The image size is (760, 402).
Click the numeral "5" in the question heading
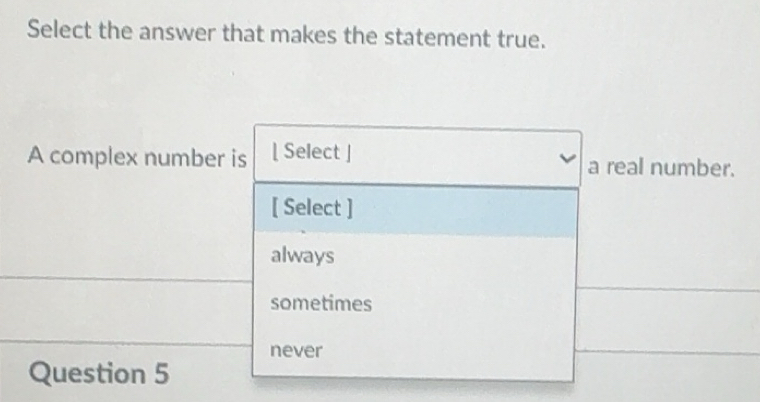[161, 374]
